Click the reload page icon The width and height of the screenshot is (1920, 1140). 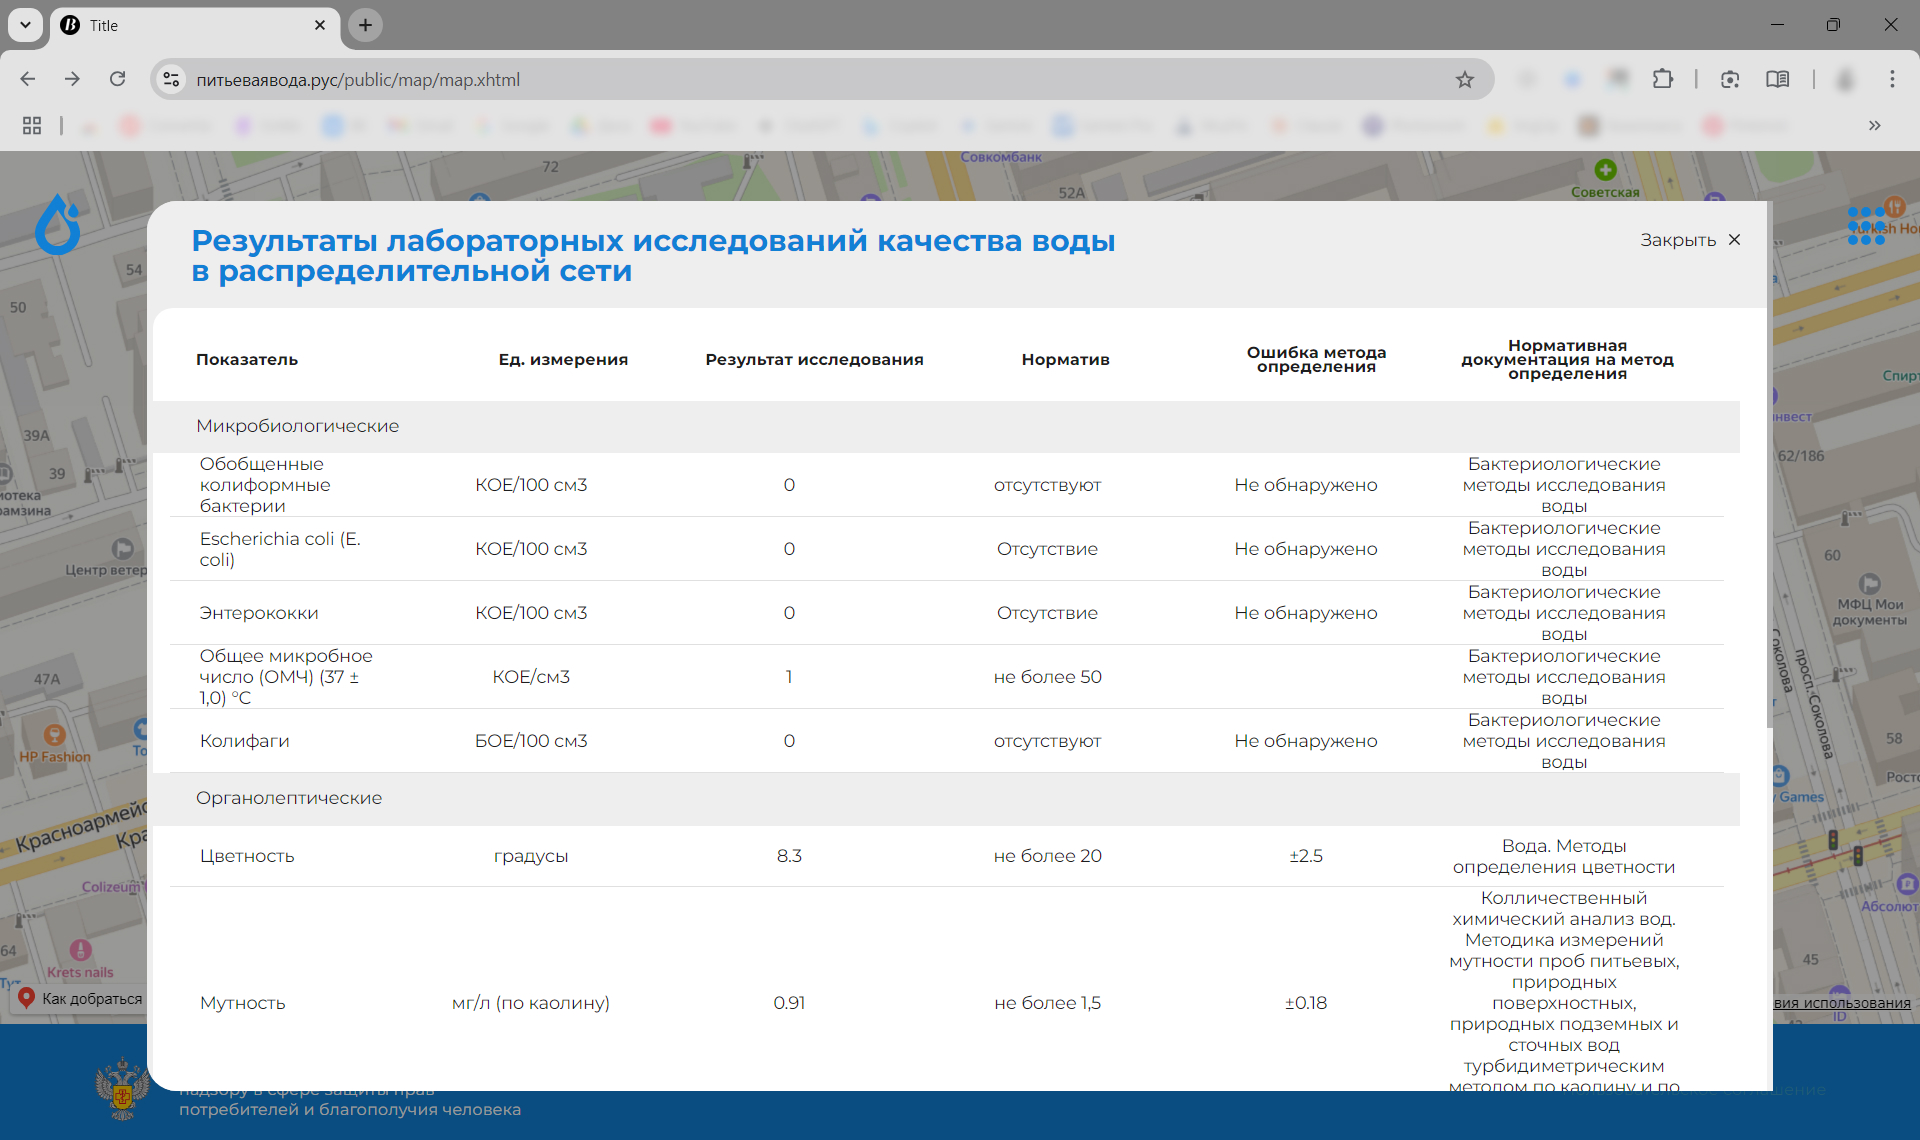click(119, 80)
